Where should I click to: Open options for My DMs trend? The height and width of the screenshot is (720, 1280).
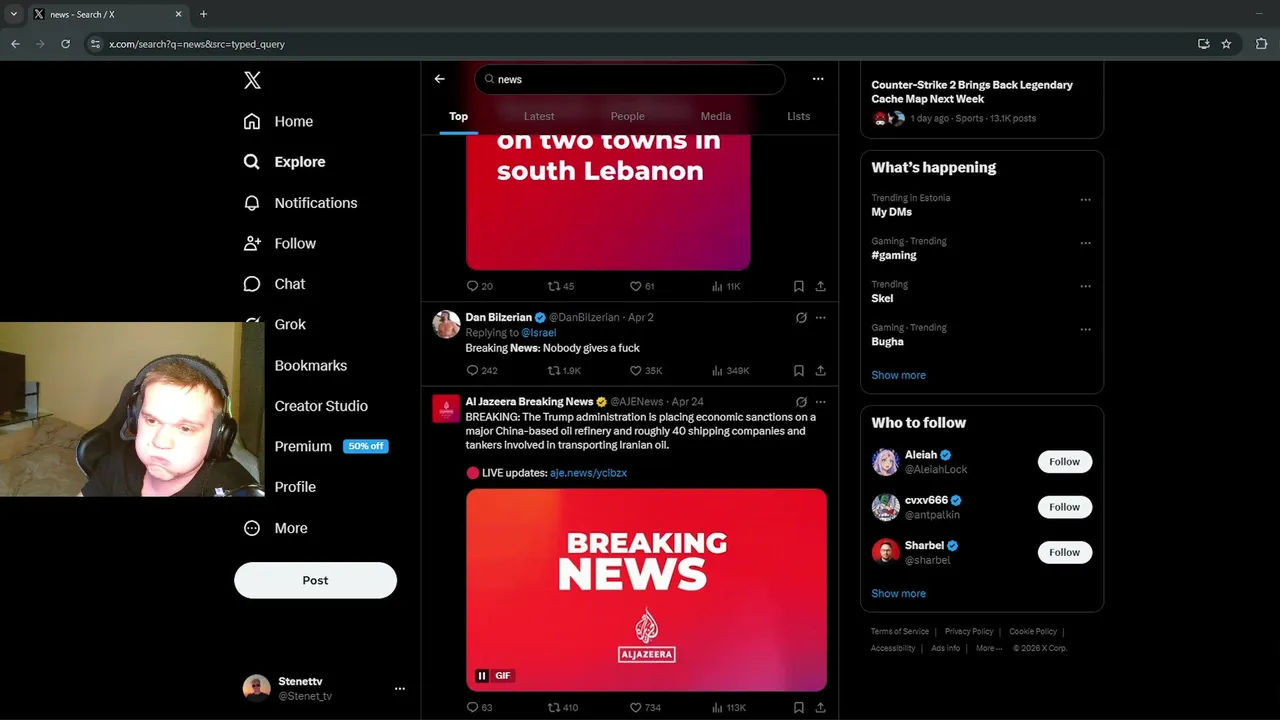1085,200
